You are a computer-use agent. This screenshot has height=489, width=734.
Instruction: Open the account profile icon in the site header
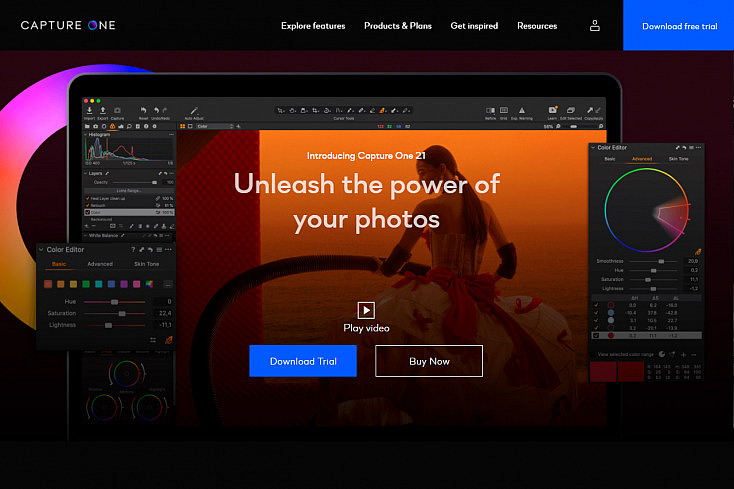point(595,25)
